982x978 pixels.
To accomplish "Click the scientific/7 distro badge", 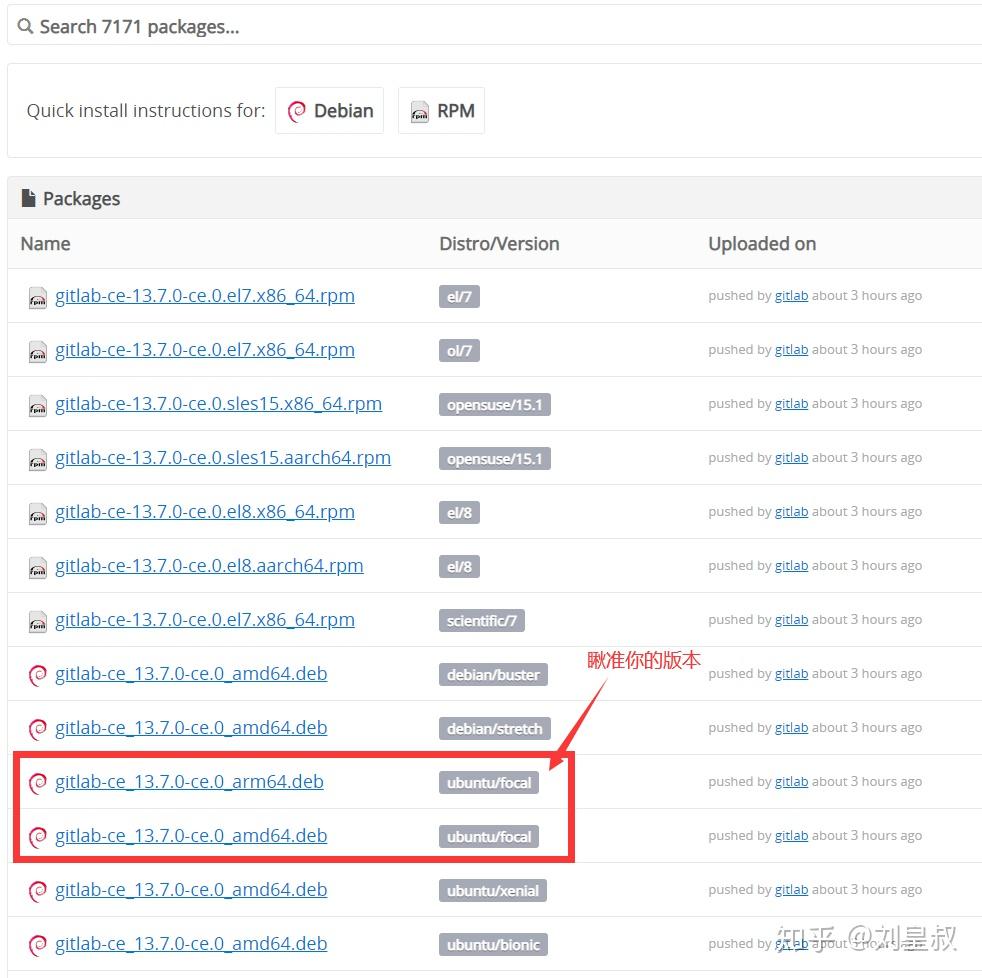I will pyautogui.click(x=482, y=620).
